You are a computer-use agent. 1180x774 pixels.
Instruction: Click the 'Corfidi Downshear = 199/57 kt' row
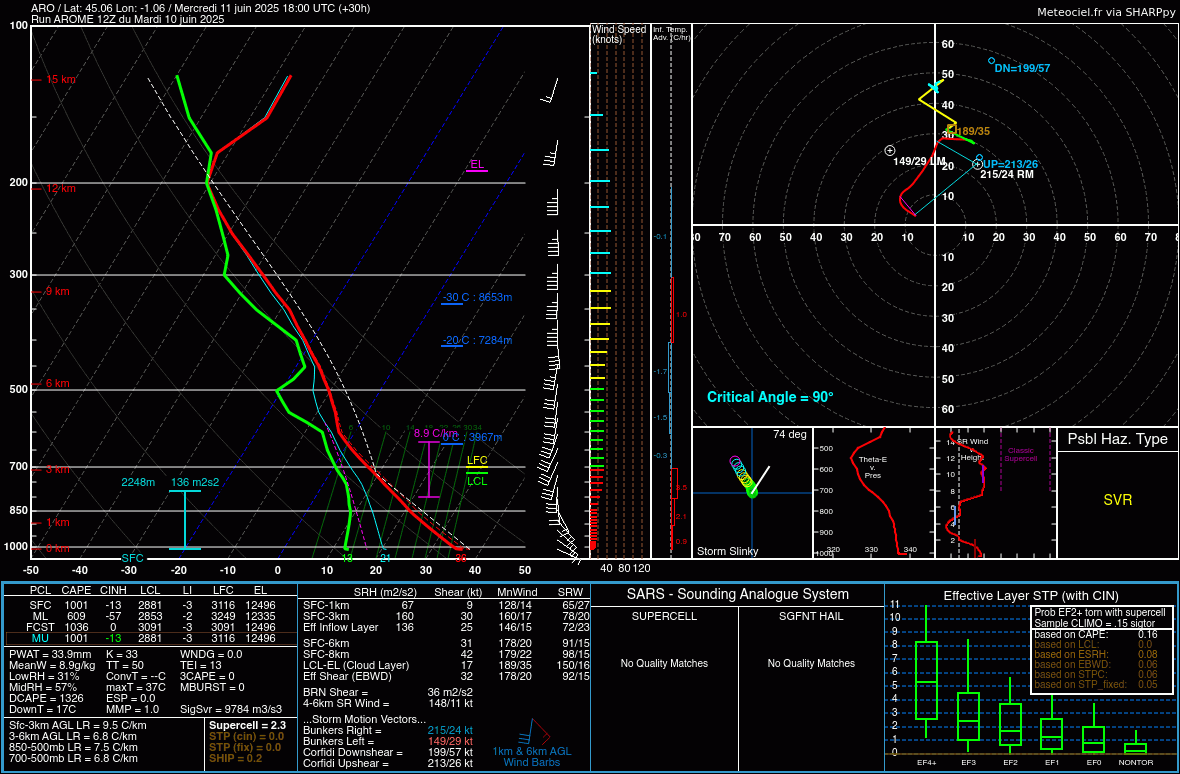388,752
